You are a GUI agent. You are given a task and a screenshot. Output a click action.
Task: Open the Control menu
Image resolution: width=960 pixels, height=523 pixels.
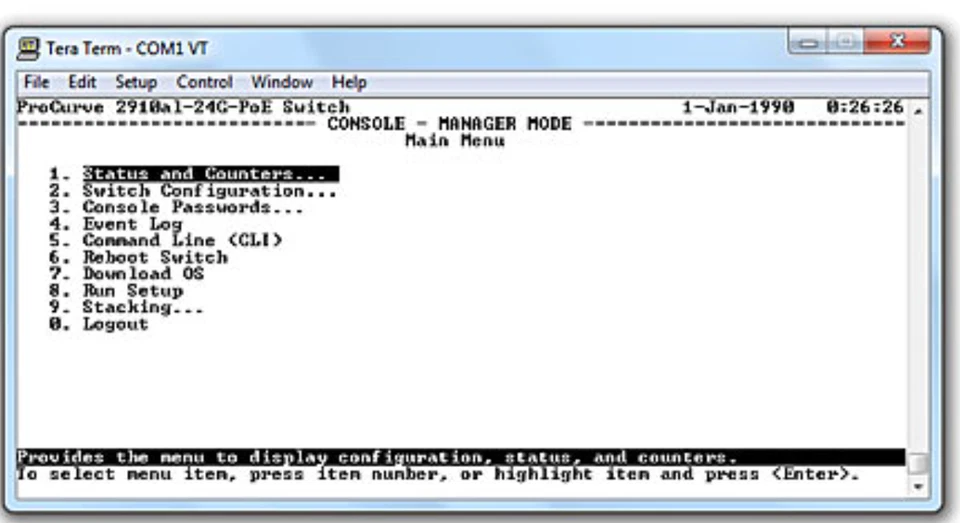coord(204,82)
